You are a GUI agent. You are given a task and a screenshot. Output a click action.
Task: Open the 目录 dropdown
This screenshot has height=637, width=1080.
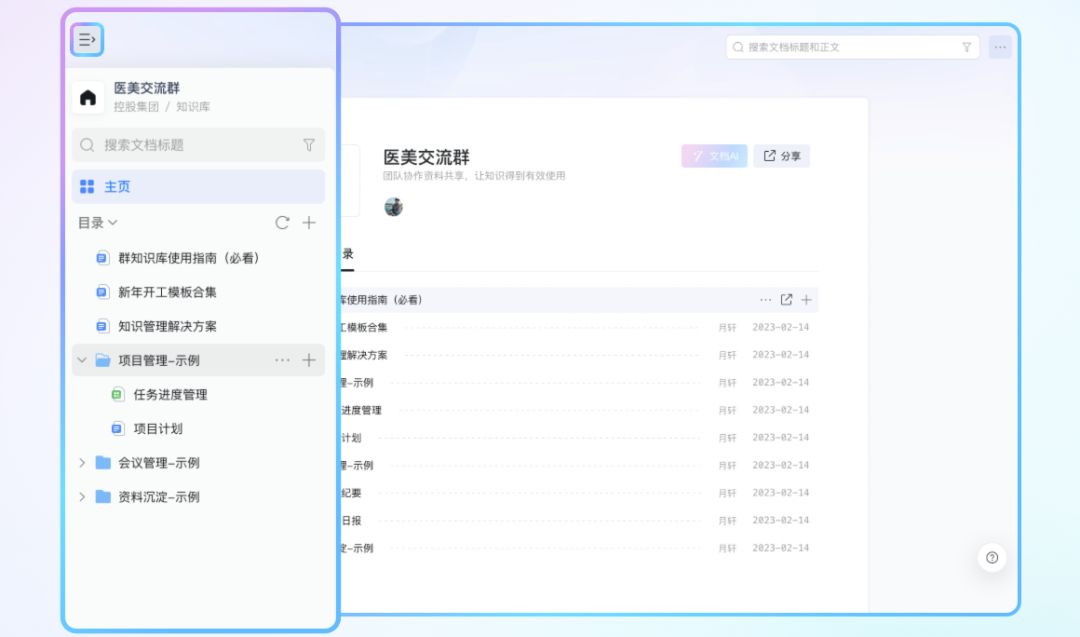coord(98,223)
